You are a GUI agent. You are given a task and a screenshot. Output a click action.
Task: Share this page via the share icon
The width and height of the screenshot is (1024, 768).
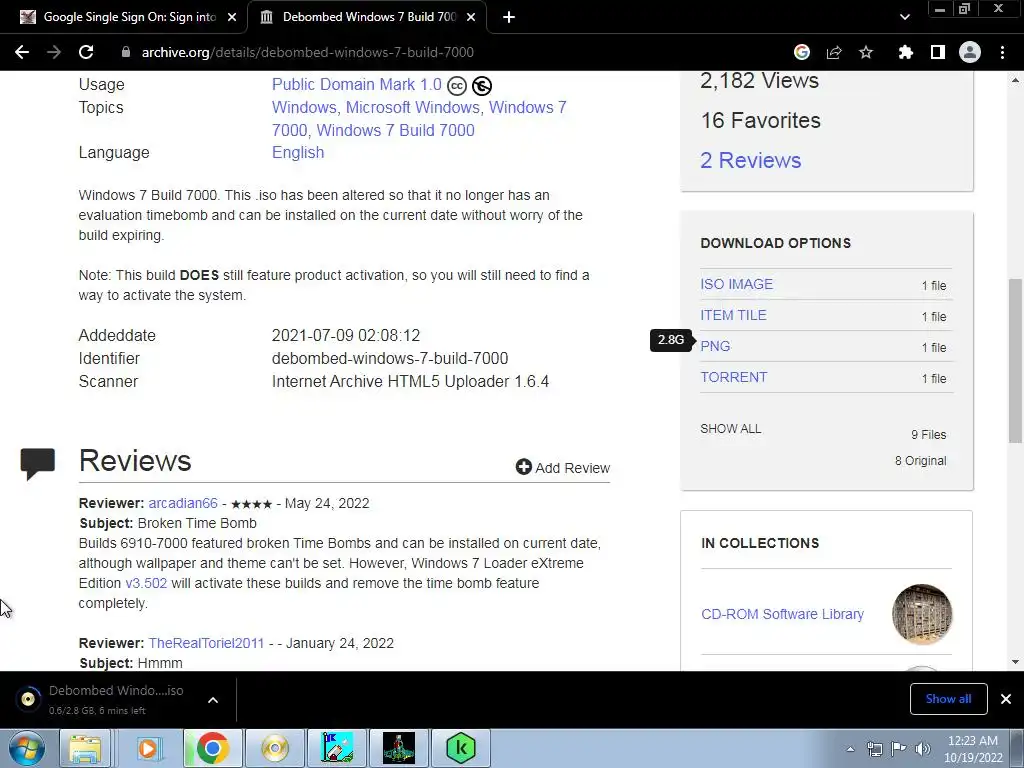point(834,52)
